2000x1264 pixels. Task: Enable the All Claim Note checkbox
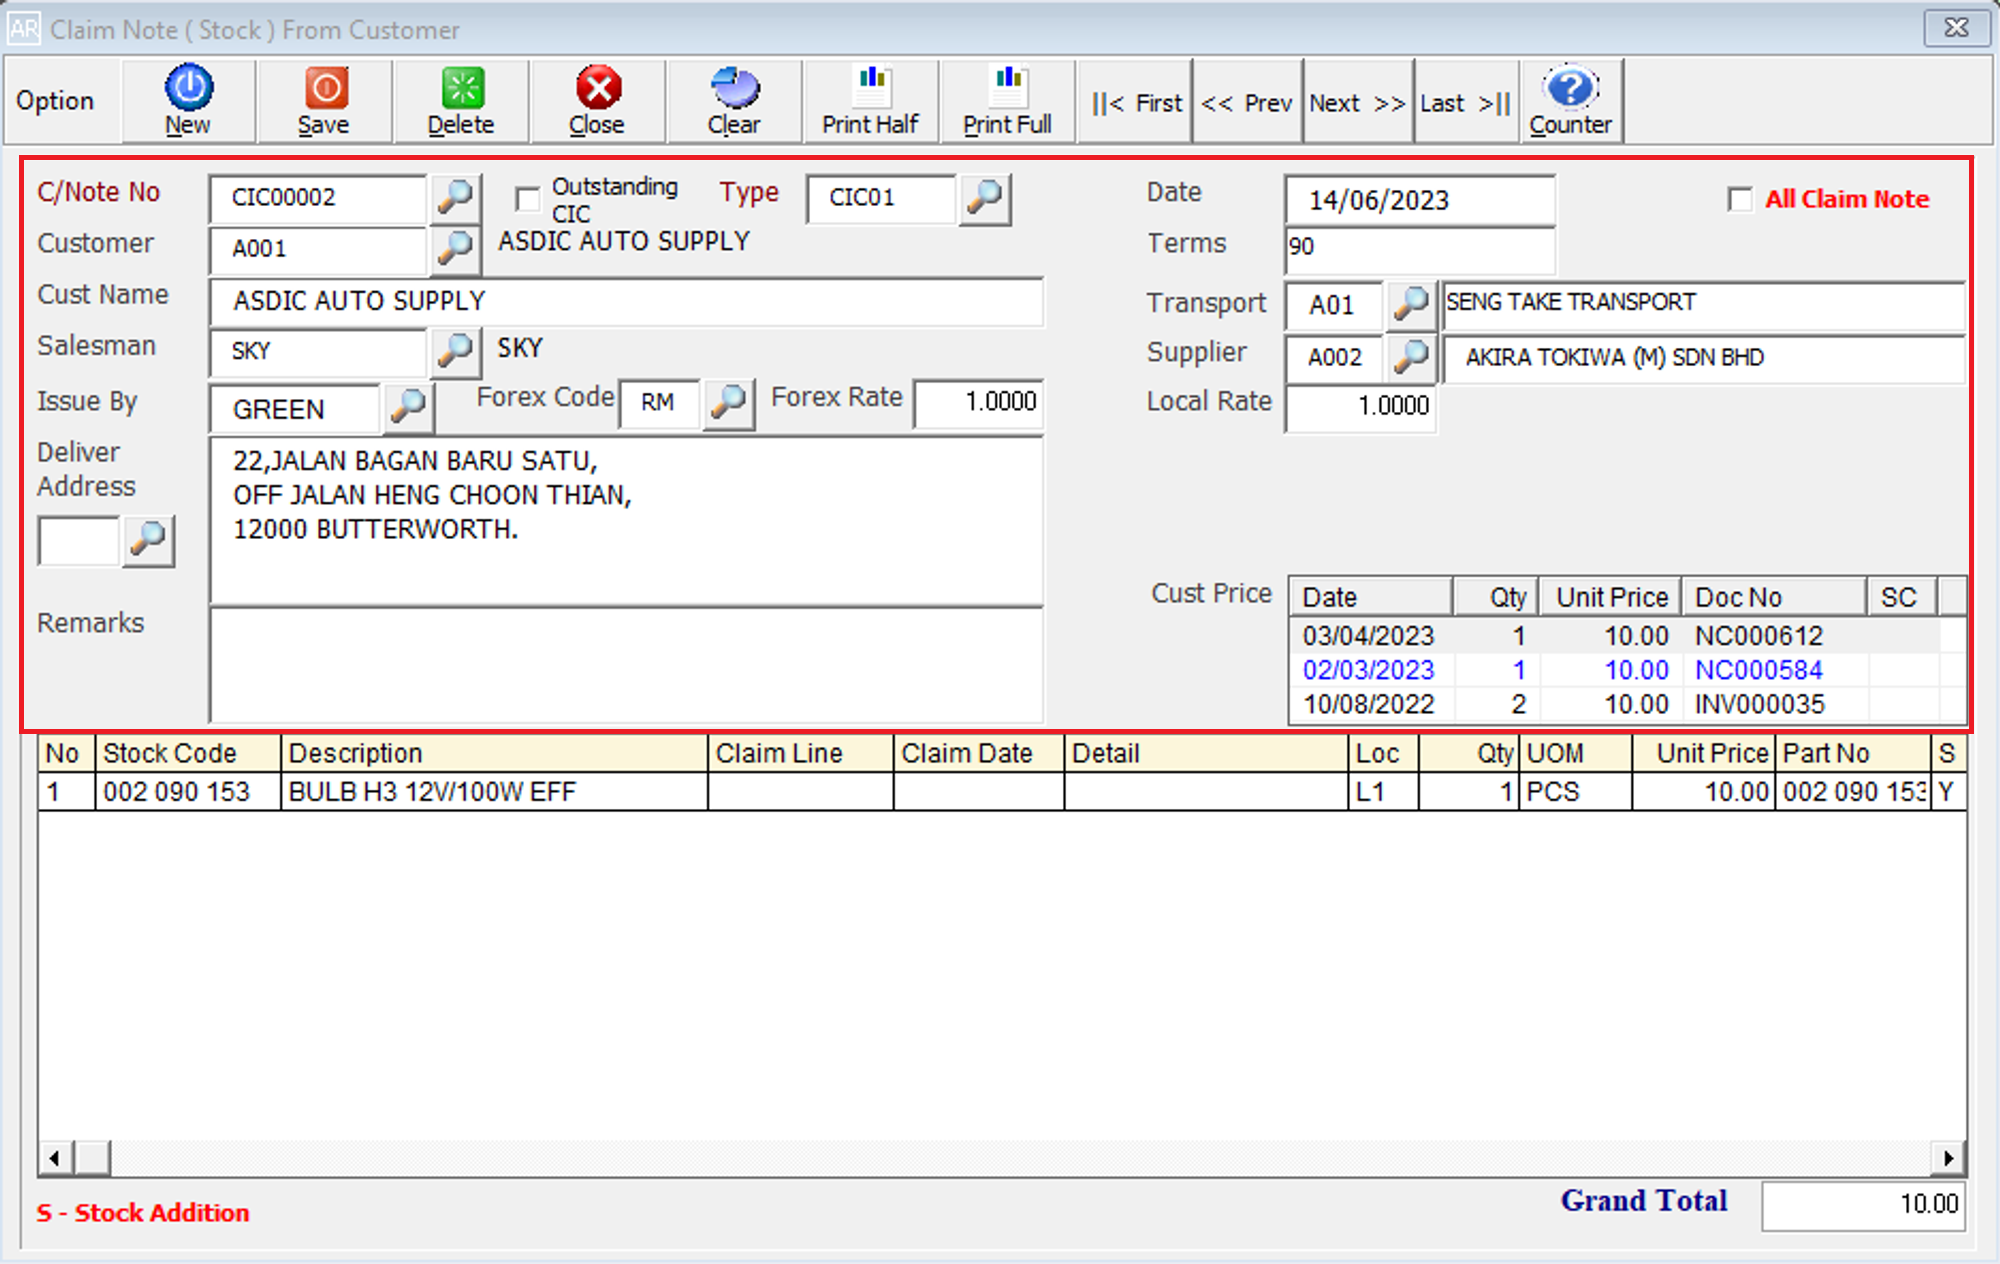1740,199
